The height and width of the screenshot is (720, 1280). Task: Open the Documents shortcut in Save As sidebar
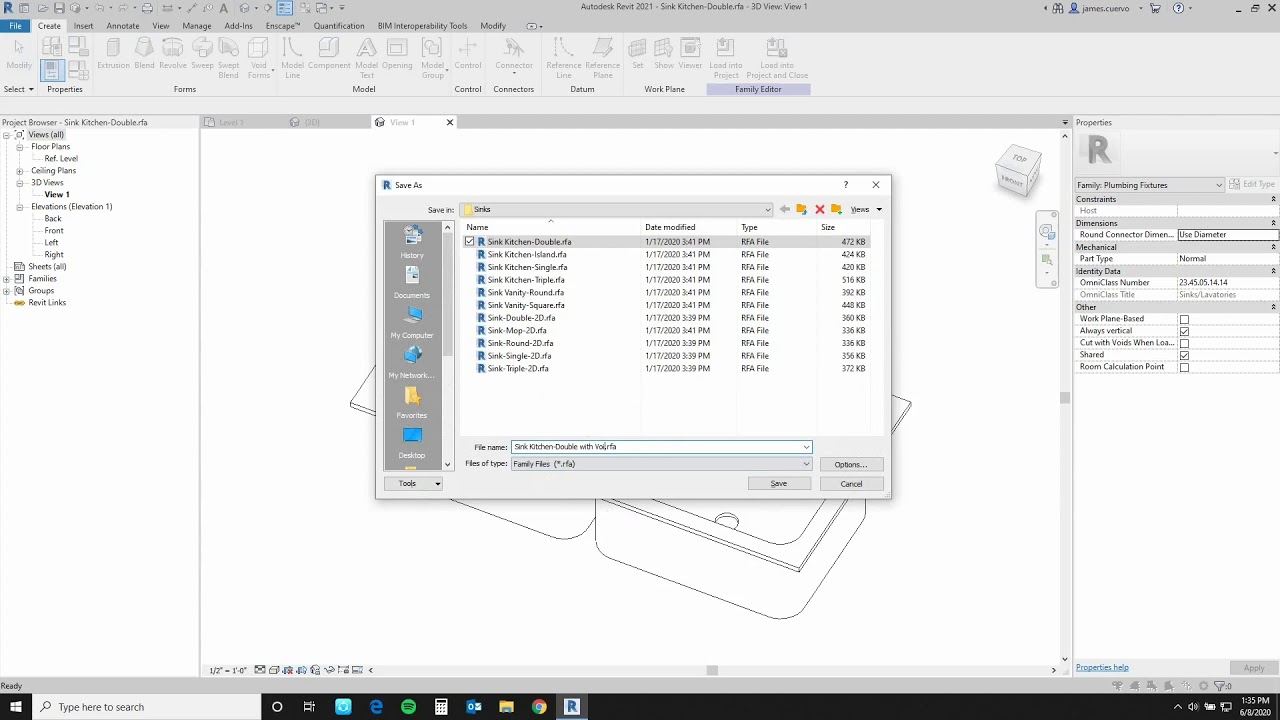click(x=412, y=282)
